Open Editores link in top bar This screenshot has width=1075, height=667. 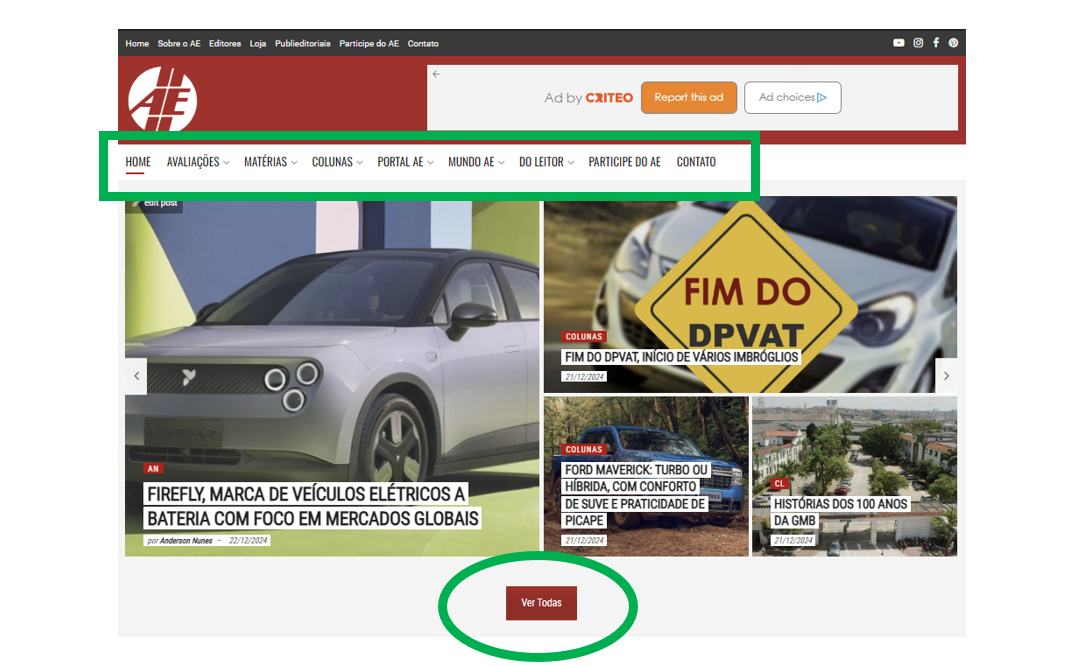(x=225, y=44)
